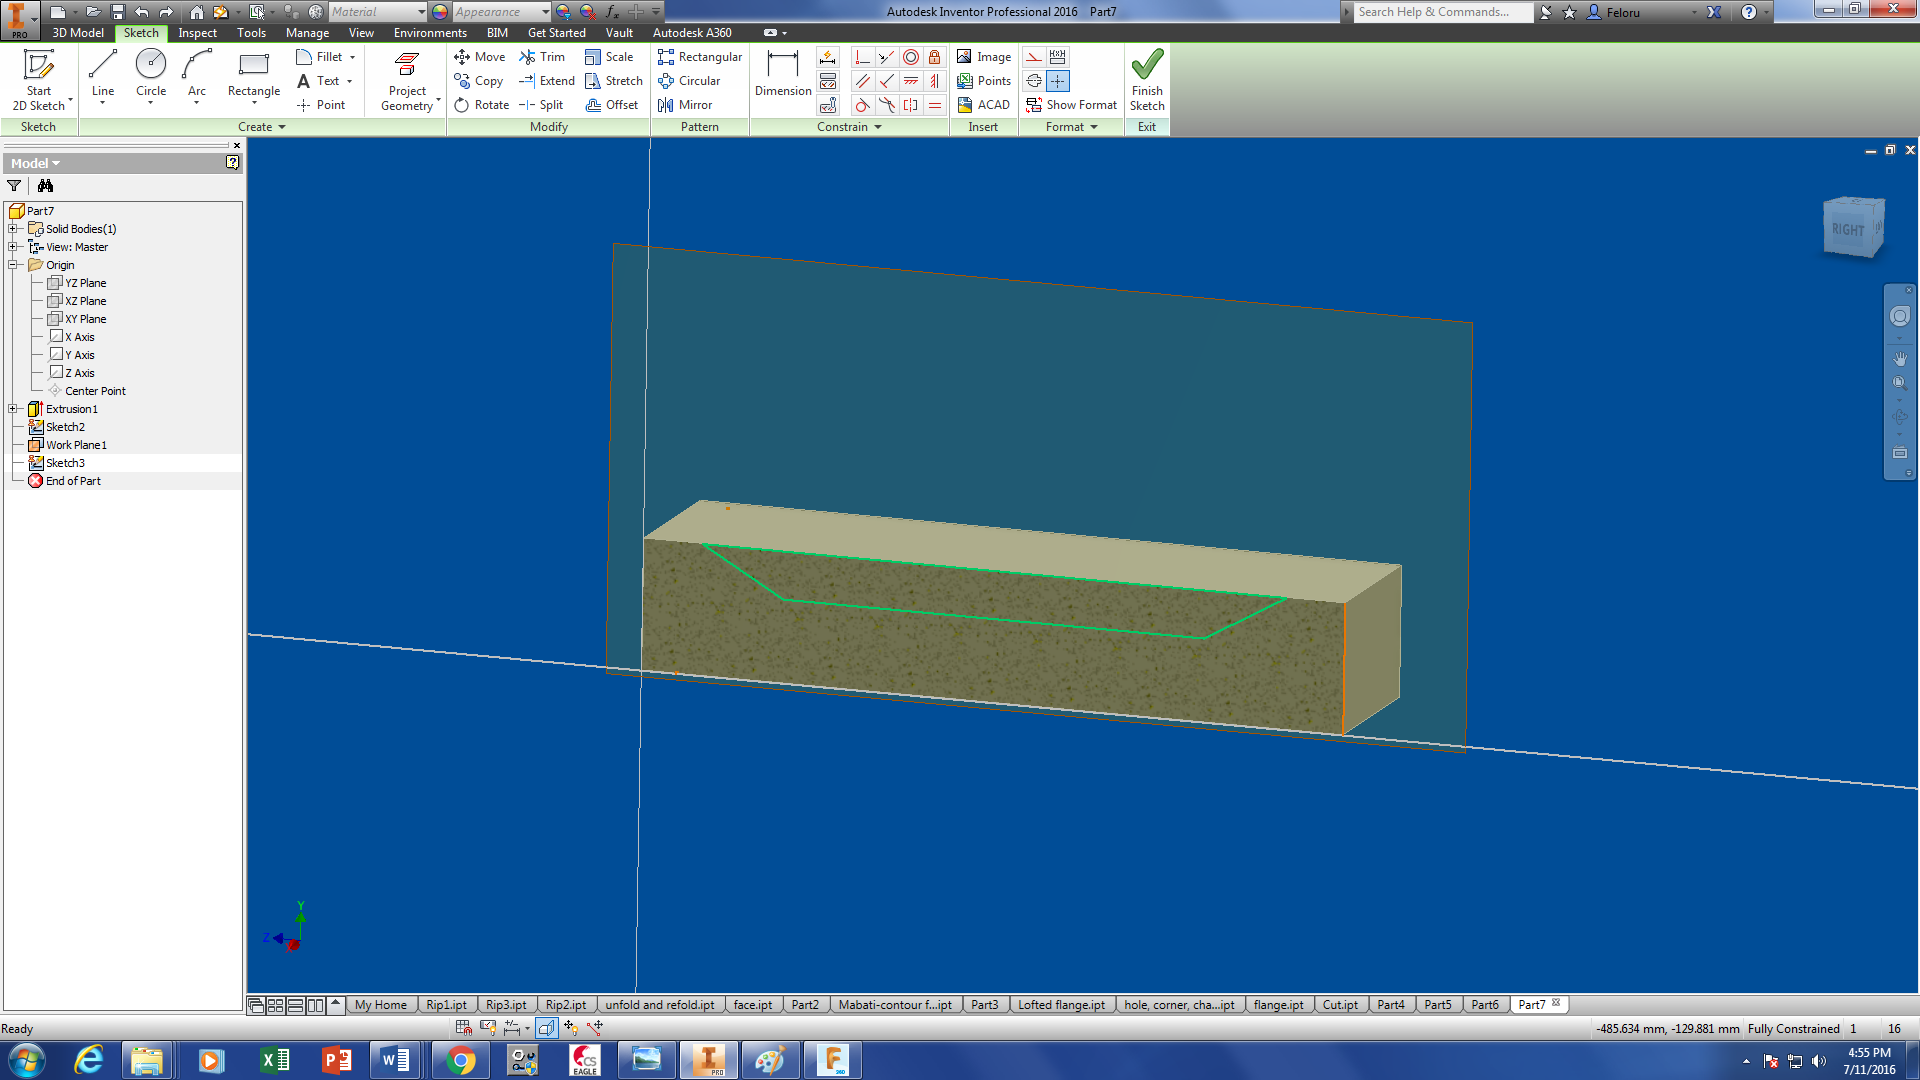The image size is (1920, 1080).
Task: Open Excel from the taskbar
Action: point(274,1060)
